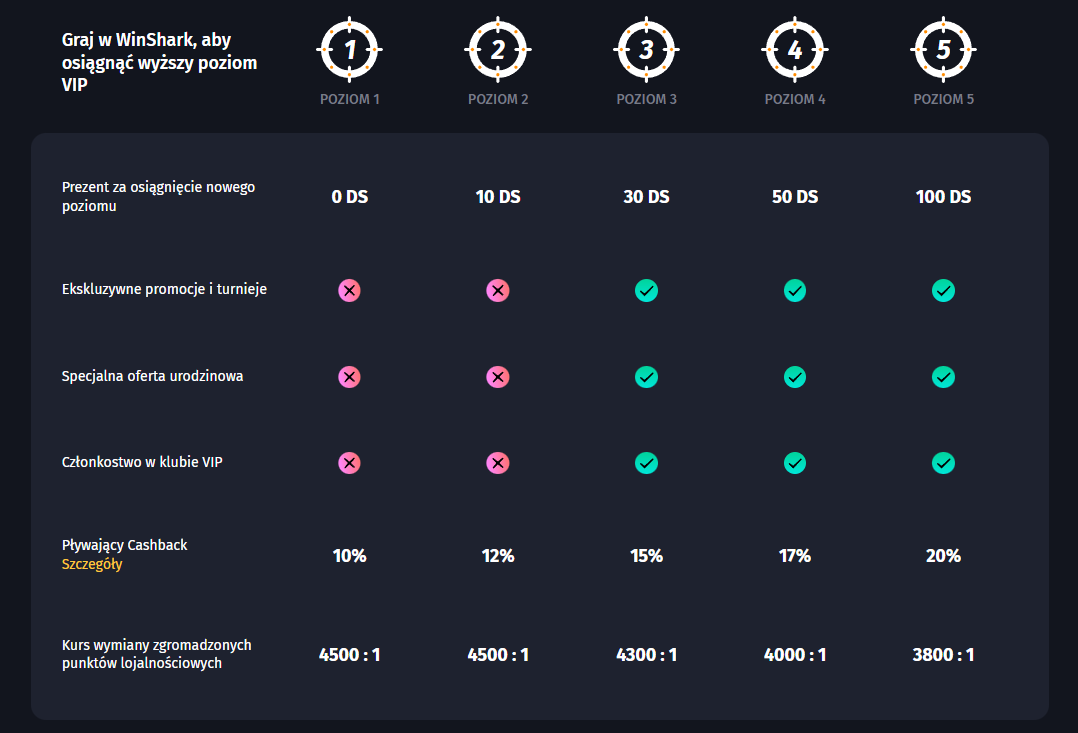Click the checkmark for VIP club membership at Poziom 4
Screen dimensions: 1078x733
click(x=795, y=463)
